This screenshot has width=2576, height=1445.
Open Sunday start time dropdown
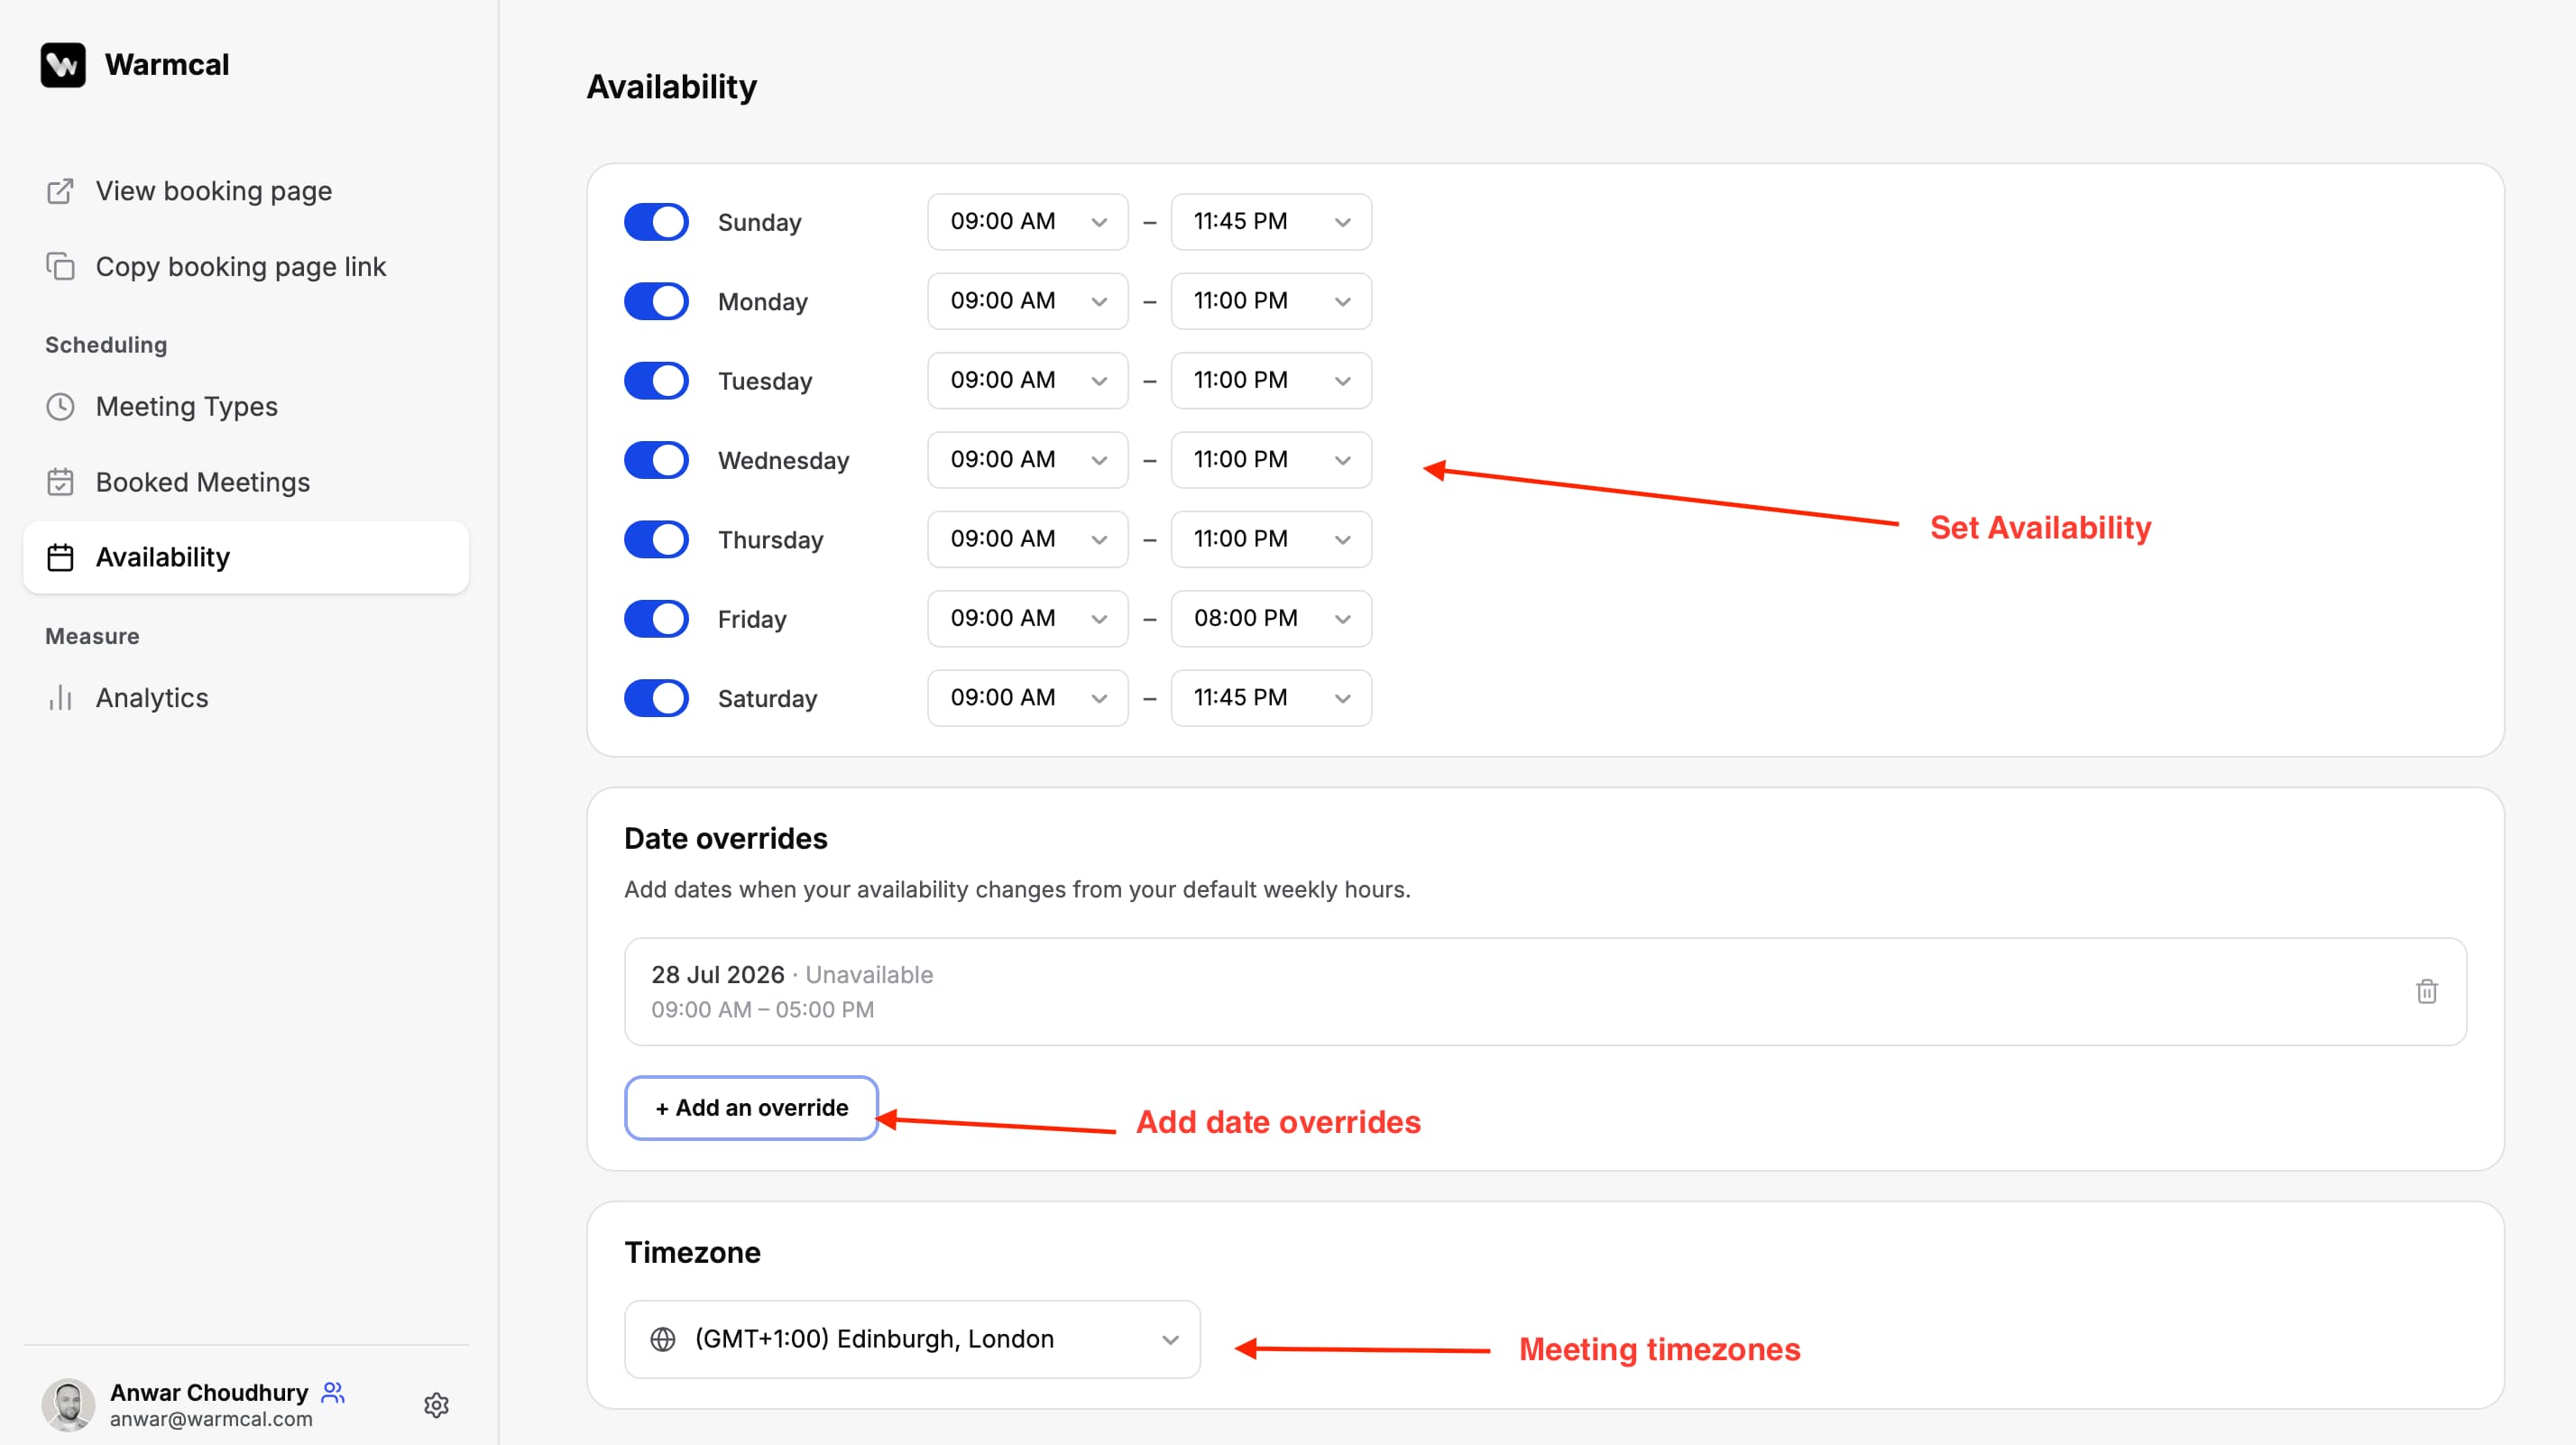[1027, 222]
